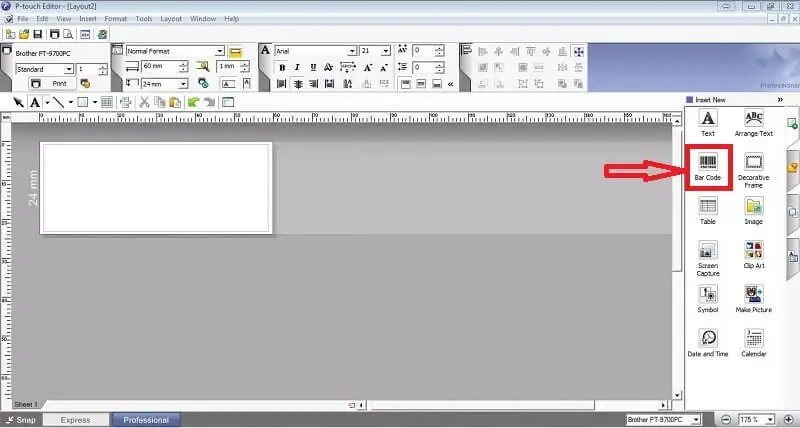Viewport: 800px width, 428px height.
Task: Click the white label canvas
Action: click(x=155, y=188)
